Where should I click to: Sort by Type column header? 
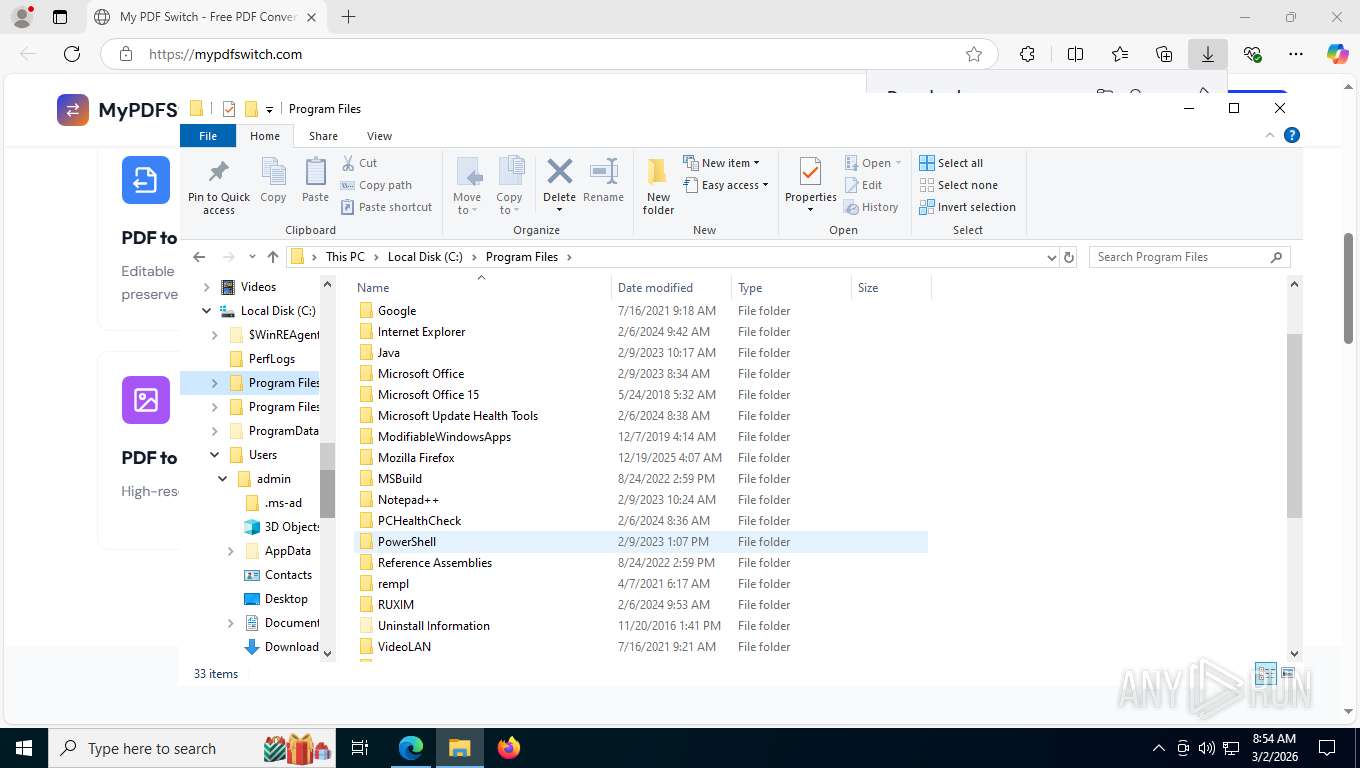tap(791, 287)
